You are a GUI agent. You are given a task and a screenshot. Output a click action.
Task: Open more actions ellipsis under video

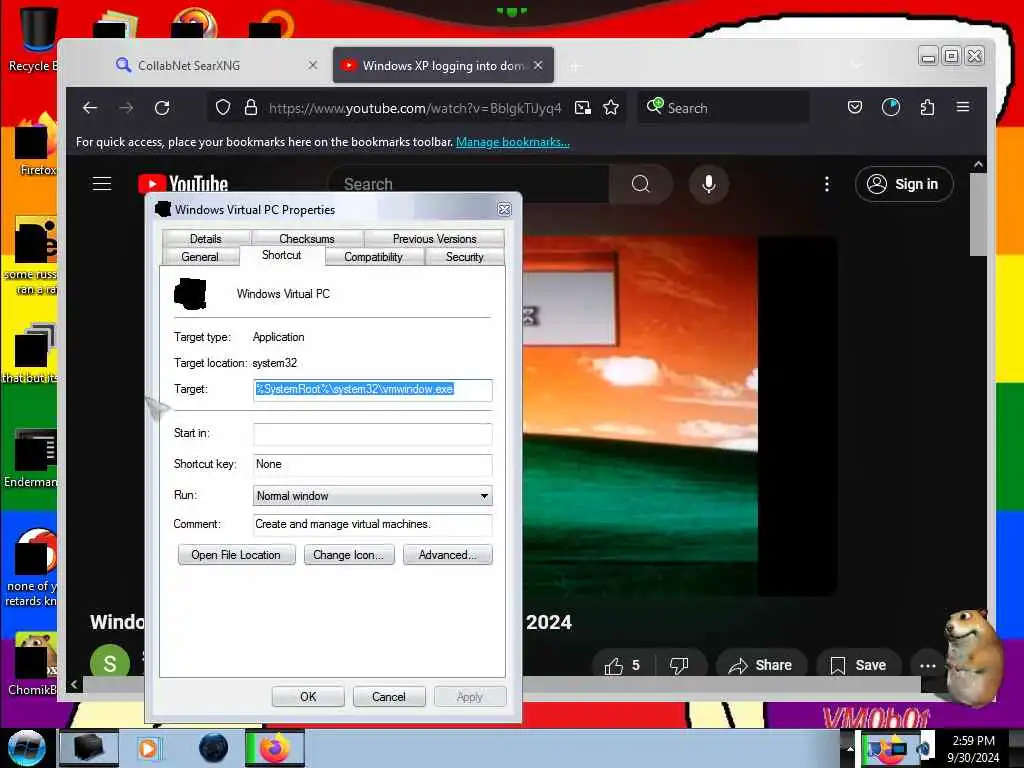click(x=927, y=665)
